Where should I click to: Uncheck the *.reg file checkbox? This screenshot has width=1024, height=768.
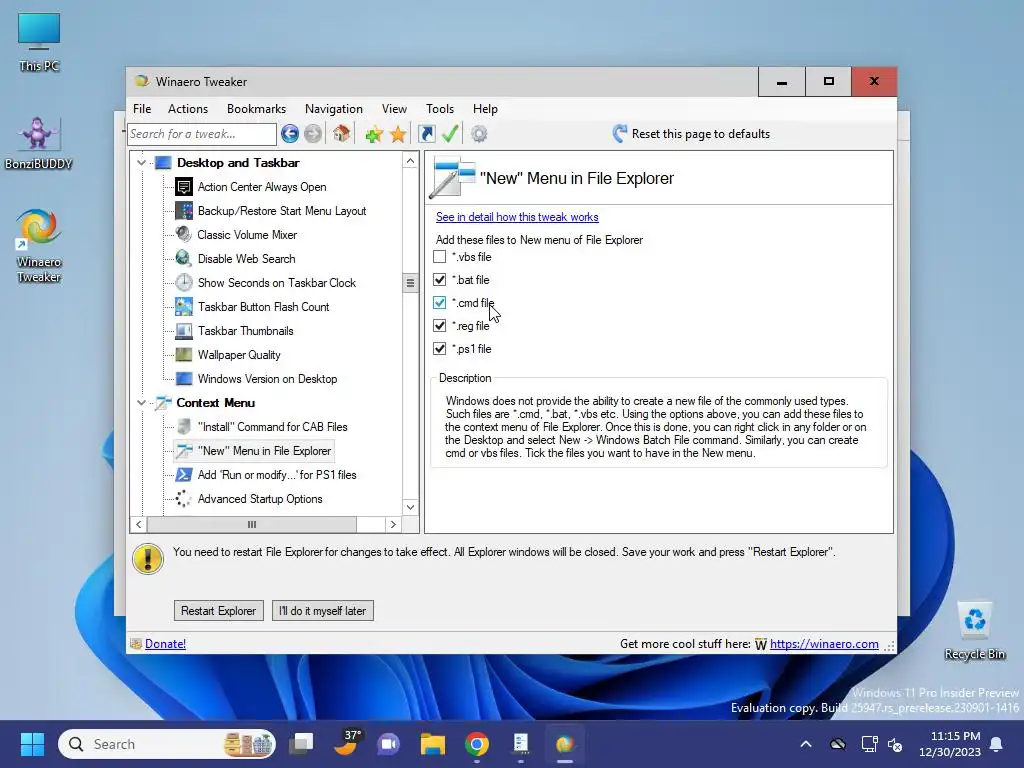pyautogui.click(x=440, y=325)
